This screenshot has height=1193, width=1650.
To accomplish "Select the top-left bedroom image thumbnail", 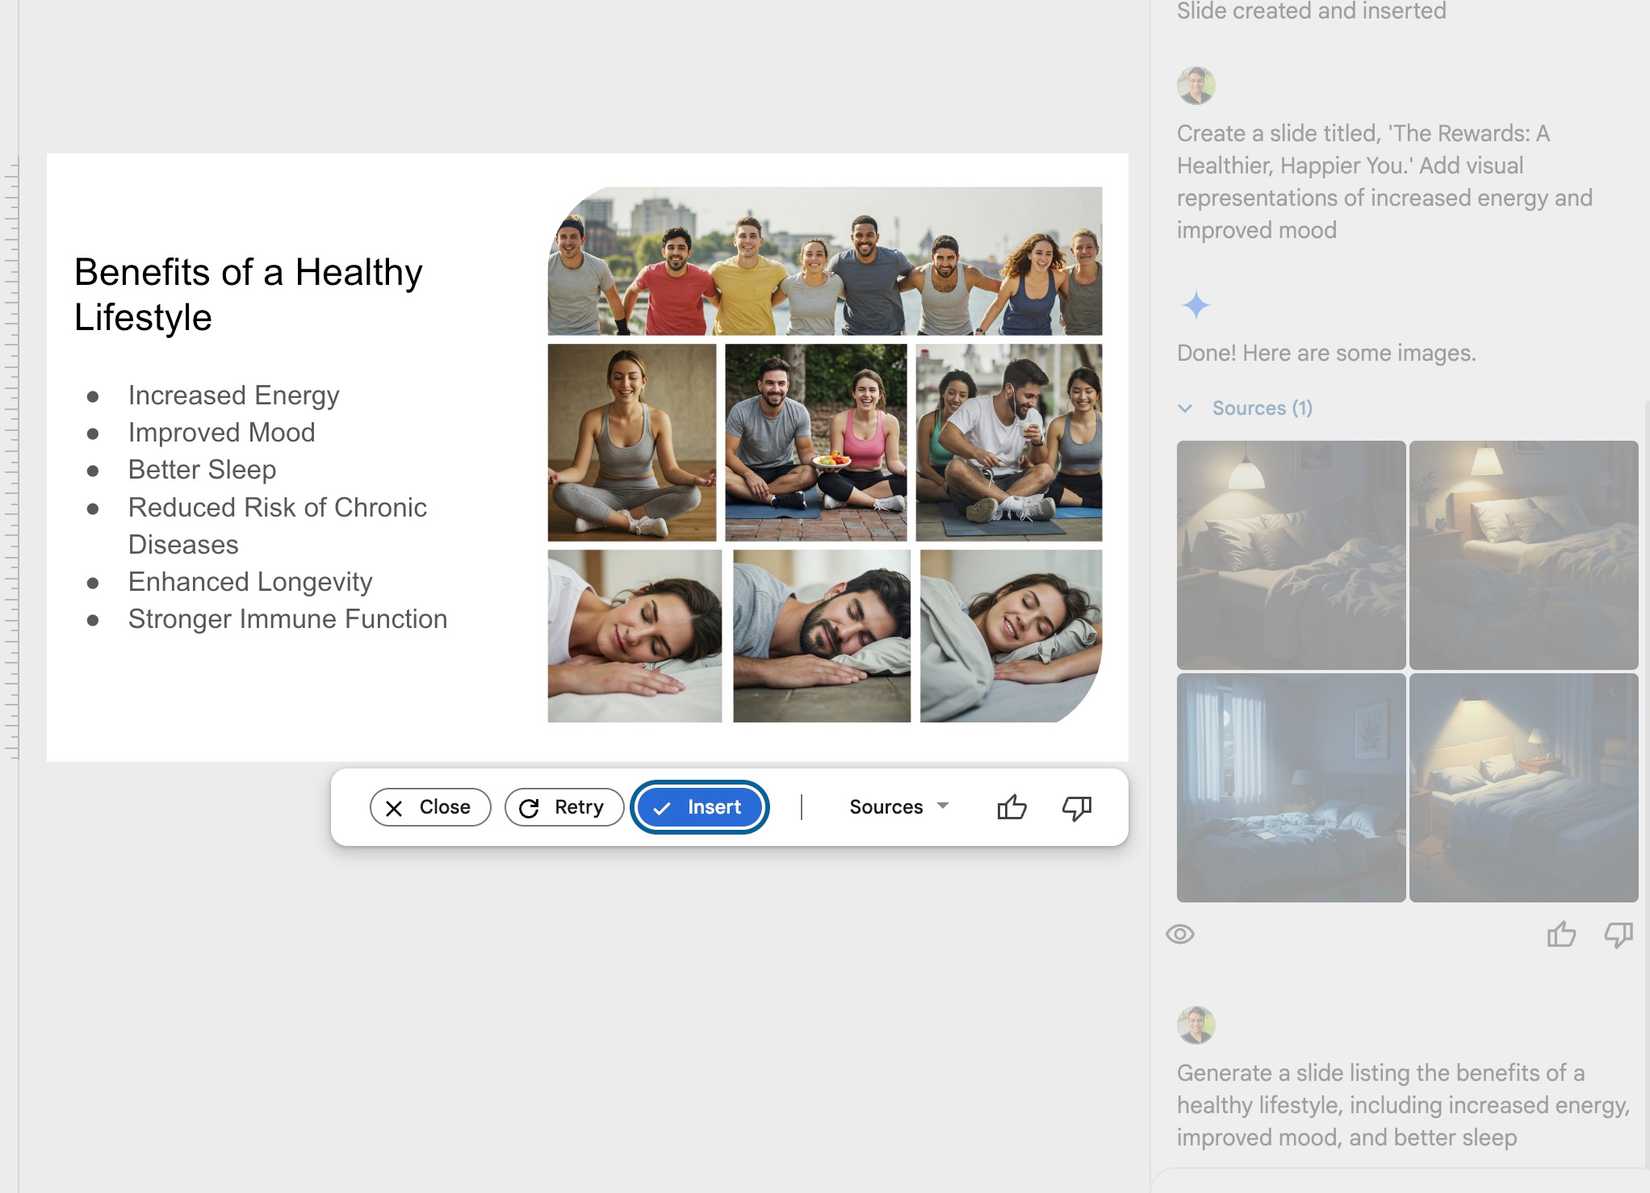I will coord(1290,553).
